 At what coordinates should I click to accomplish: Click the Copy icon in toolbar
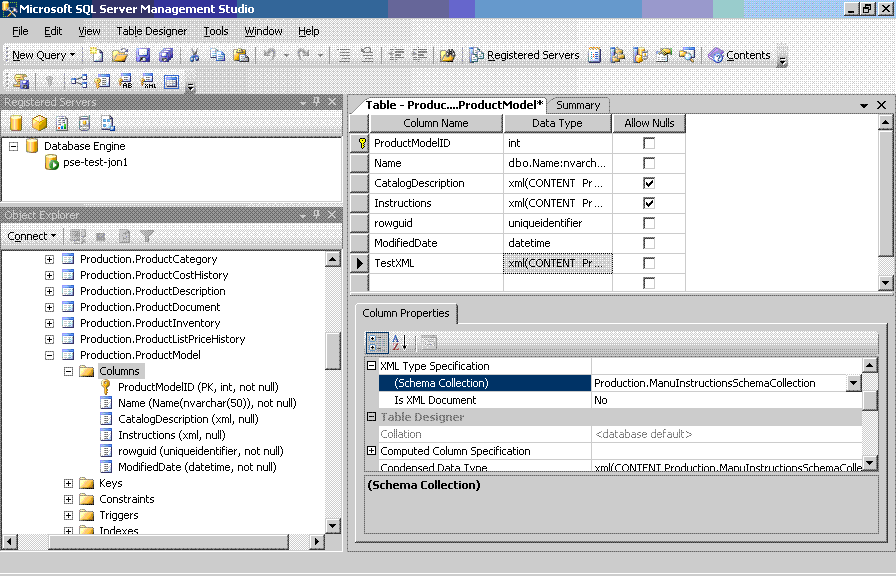(x=217, y=55)
